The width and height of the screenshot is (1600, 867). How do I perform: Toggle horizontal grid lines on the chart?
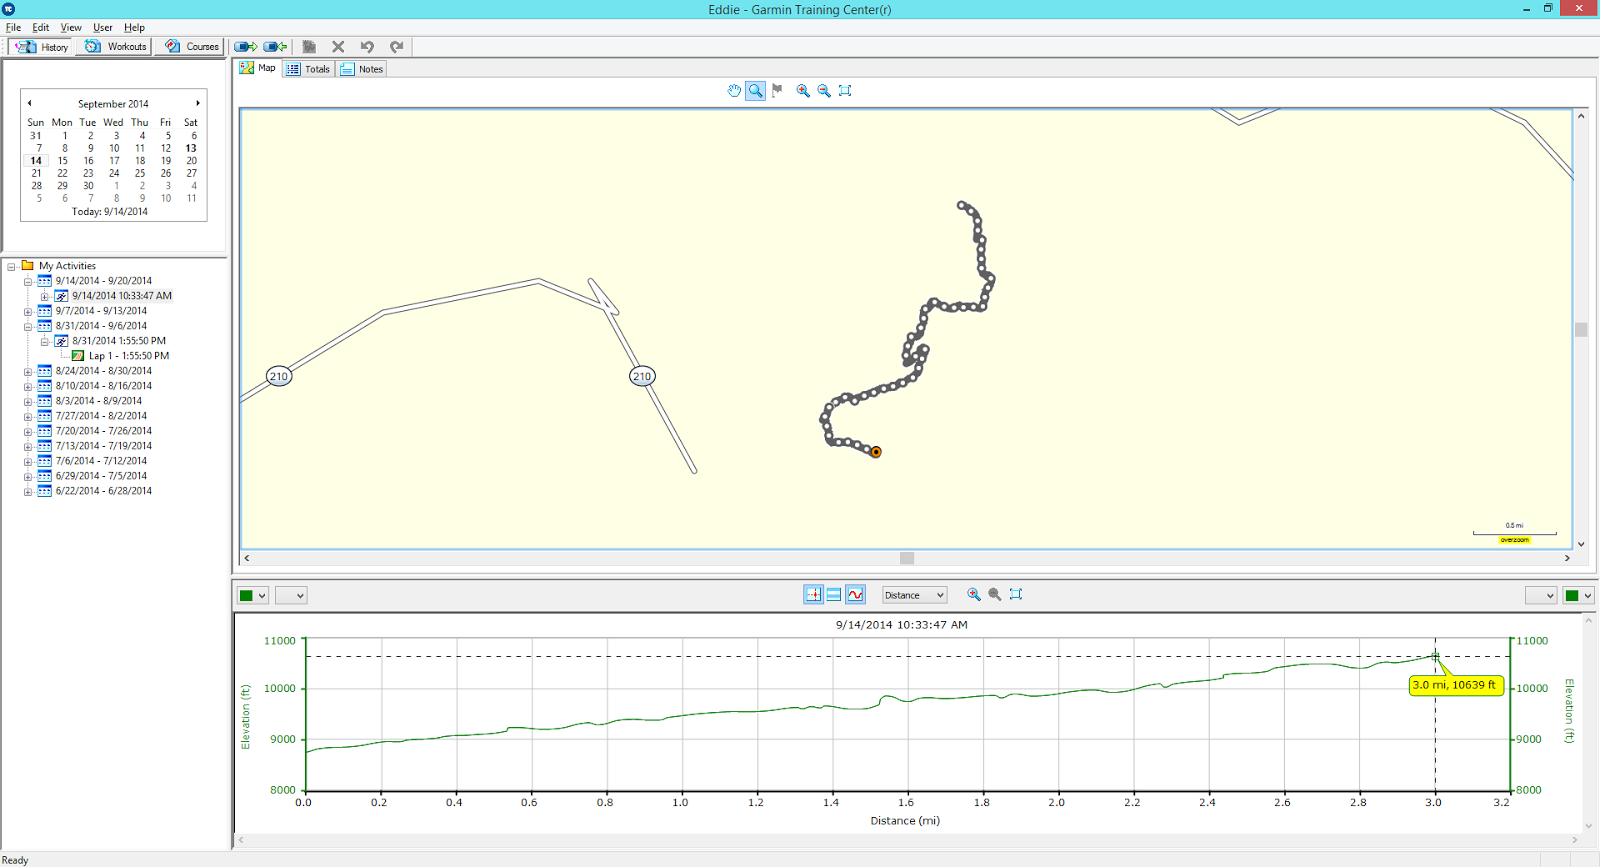834,594
